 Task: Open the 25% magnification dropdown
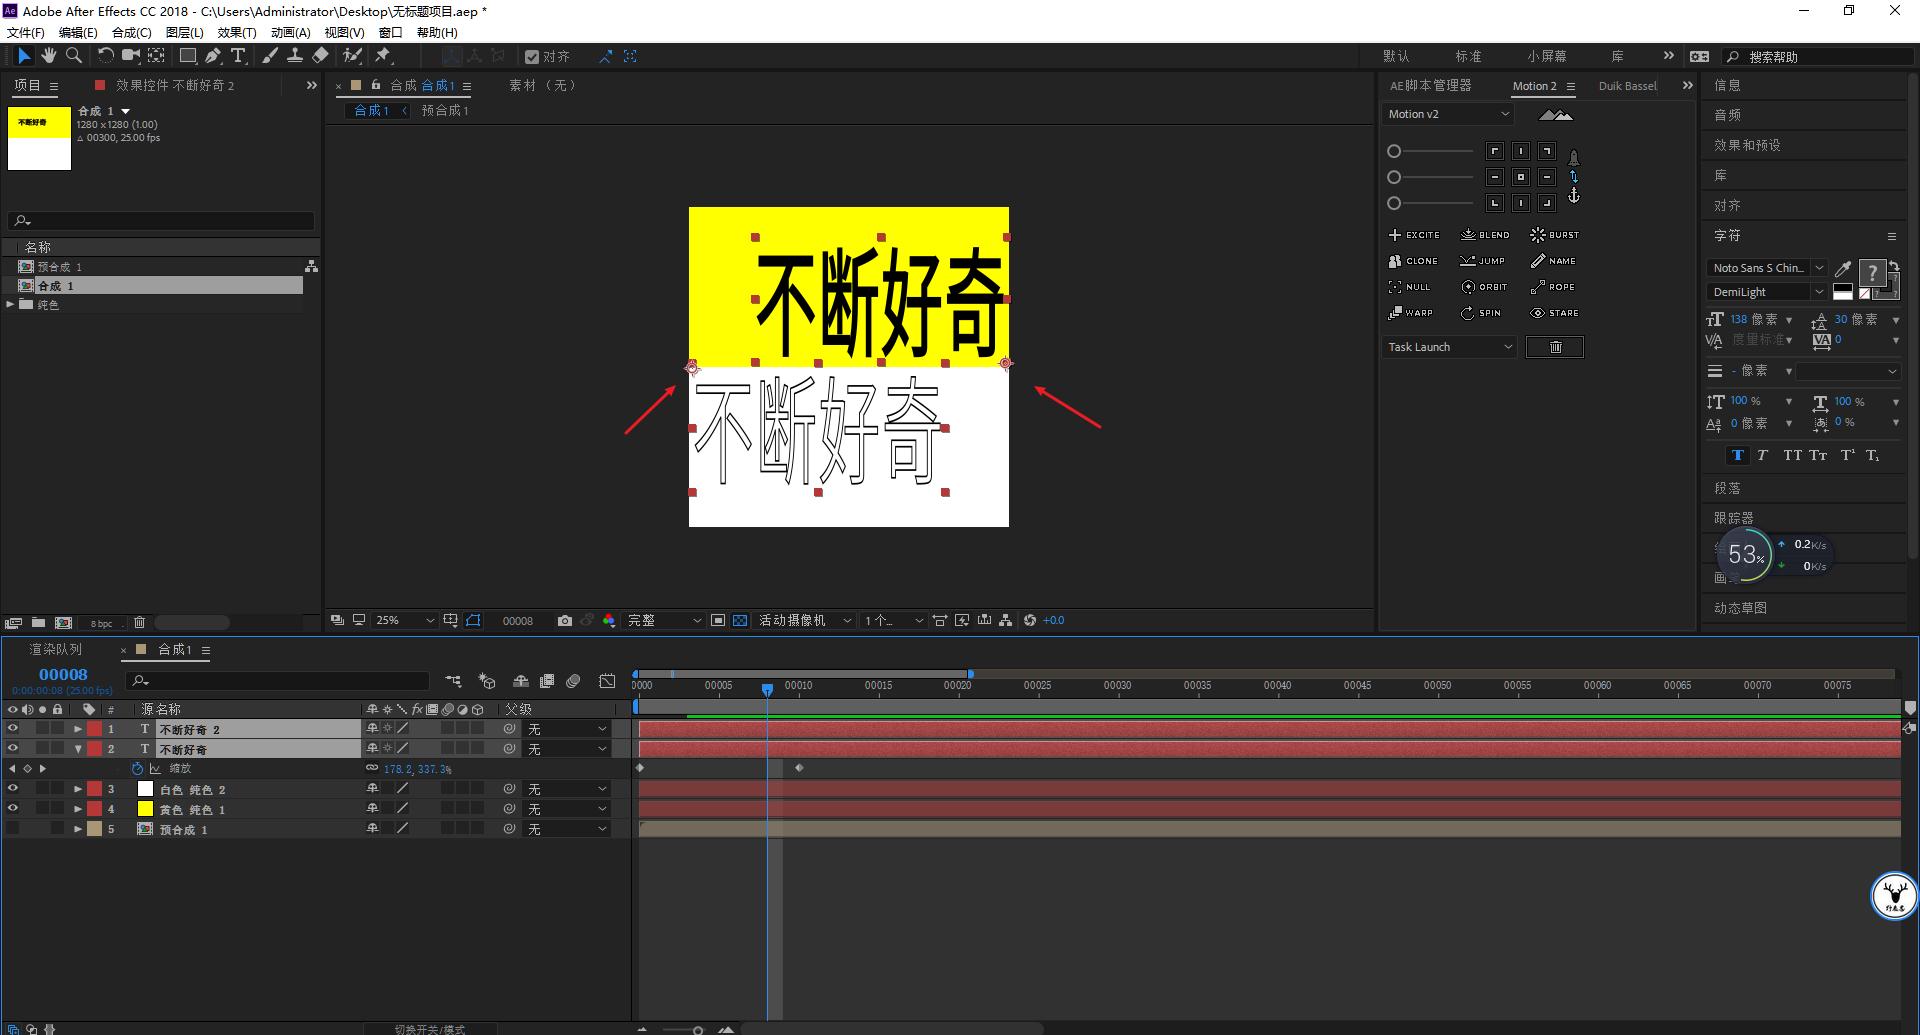403,620
